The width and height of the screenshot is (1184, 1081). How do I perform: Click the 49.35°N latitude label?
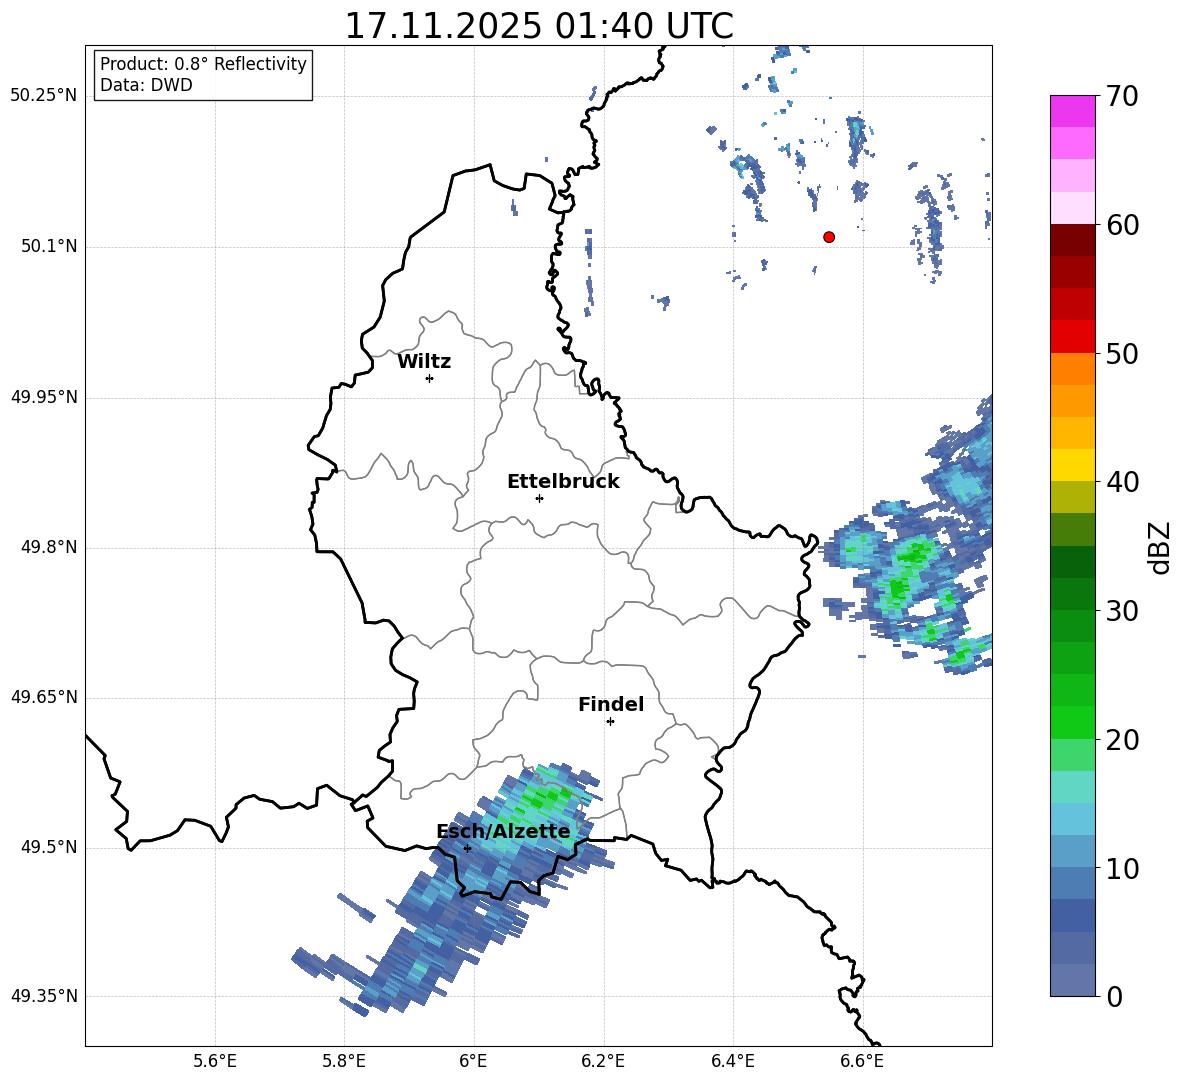pyautogui.click(x=44, y=996)
